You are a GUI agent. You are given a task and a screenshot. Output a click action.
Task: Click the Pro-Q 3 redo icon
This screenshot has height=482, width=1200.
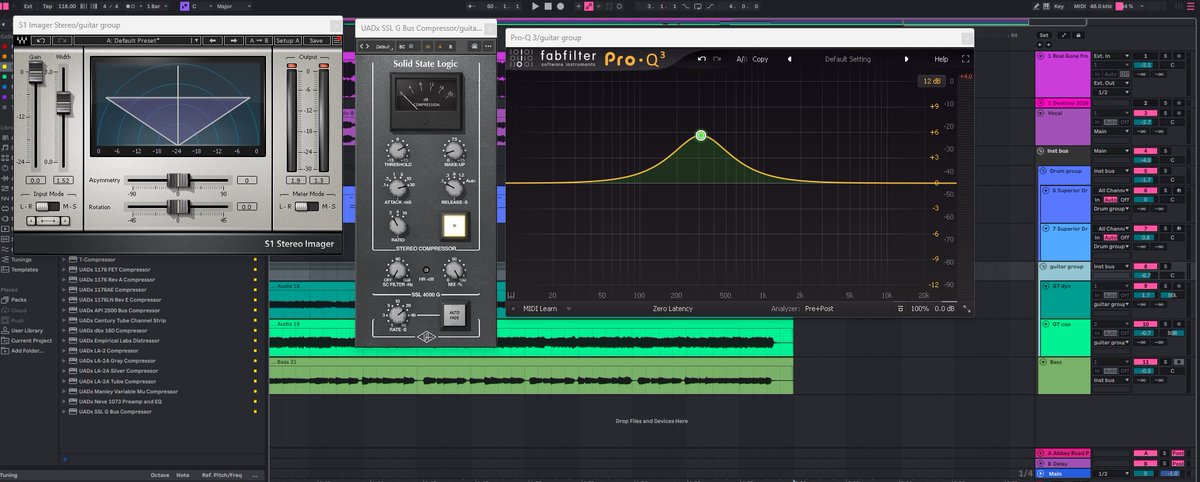click(719, 59)
